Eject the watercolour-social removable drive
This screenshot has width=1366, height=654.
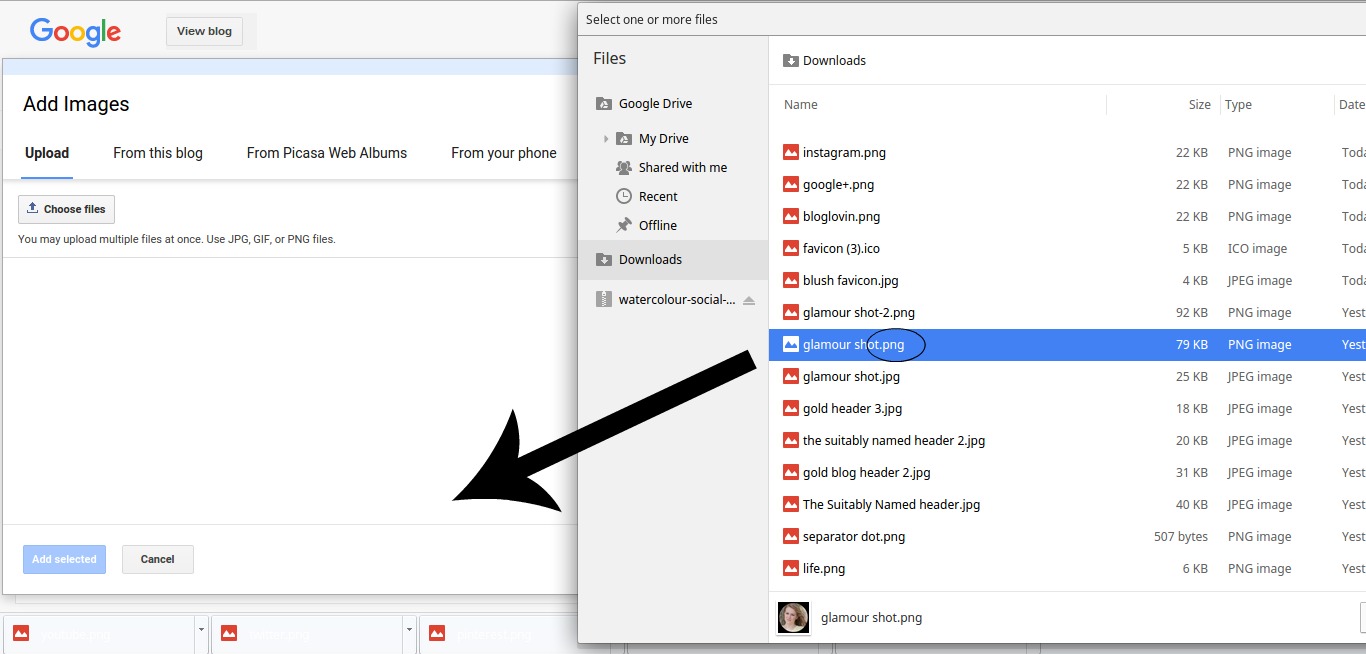(750, 299)
